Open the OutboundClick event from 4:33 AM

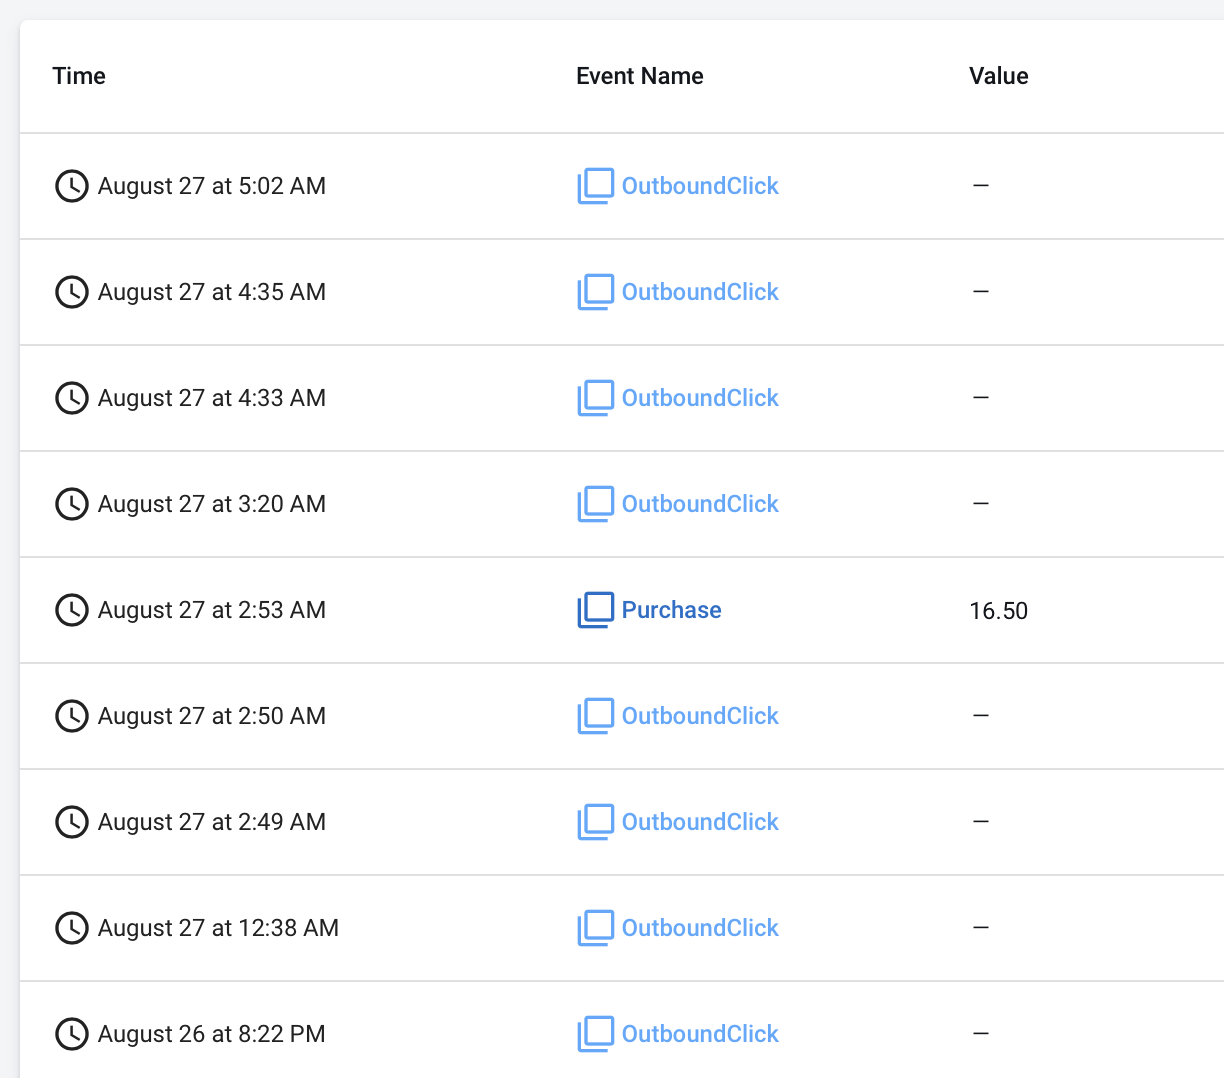(x=700, y=398)
